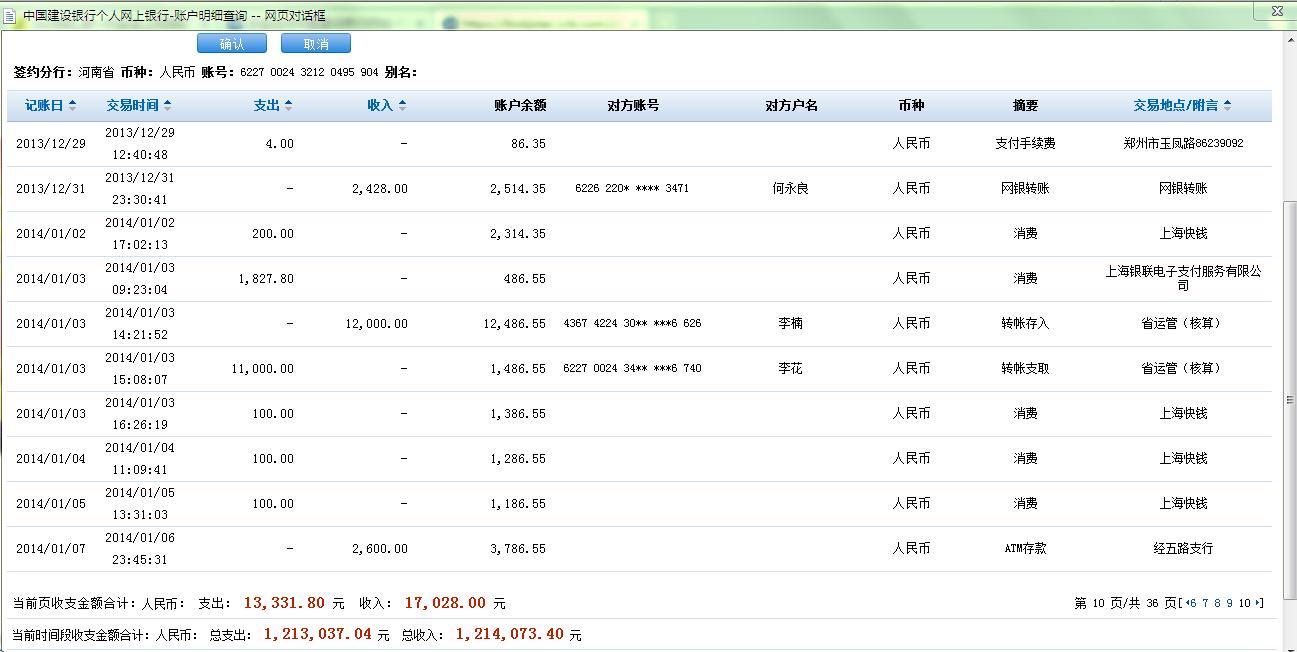Screen dimensions: 1297x652
Task: Click the previous pages arrow icon
Action: [1185, 603]
